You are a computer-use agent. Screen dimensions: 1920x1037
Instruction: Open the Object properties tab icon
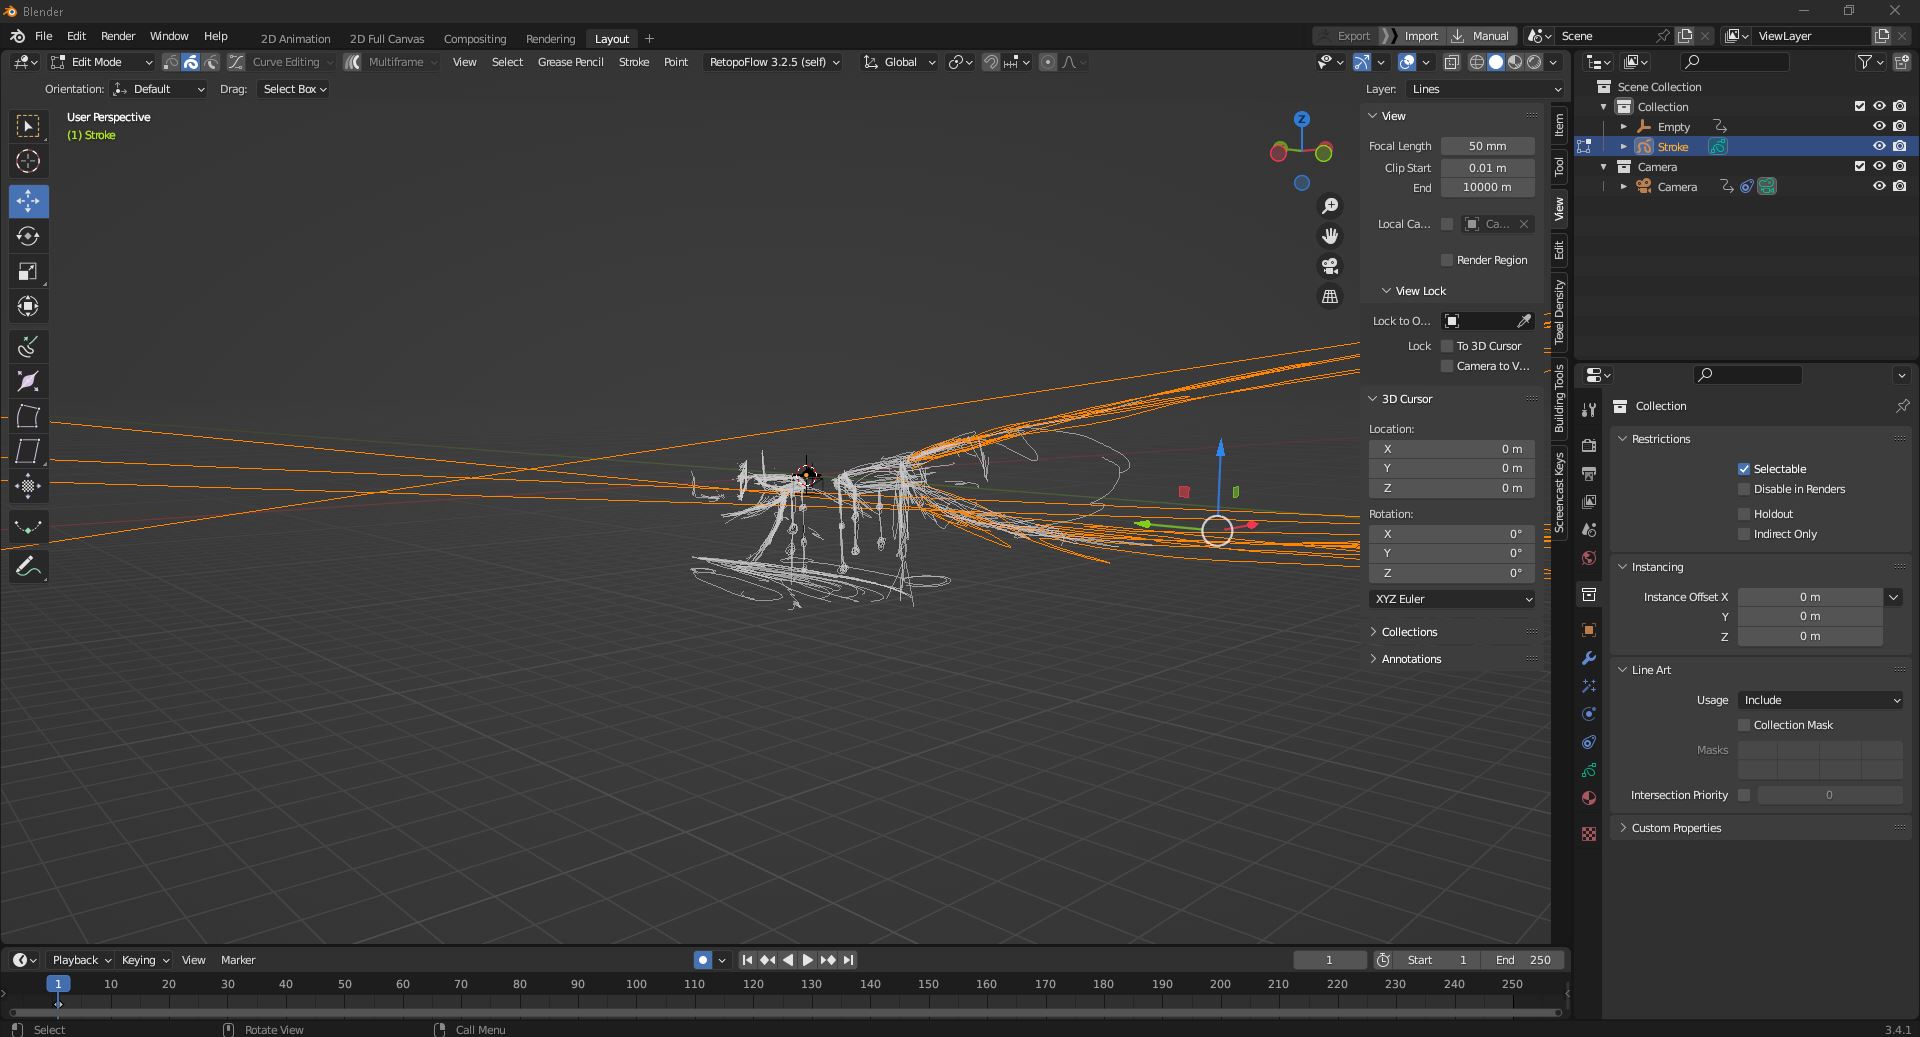[1589, 630]
